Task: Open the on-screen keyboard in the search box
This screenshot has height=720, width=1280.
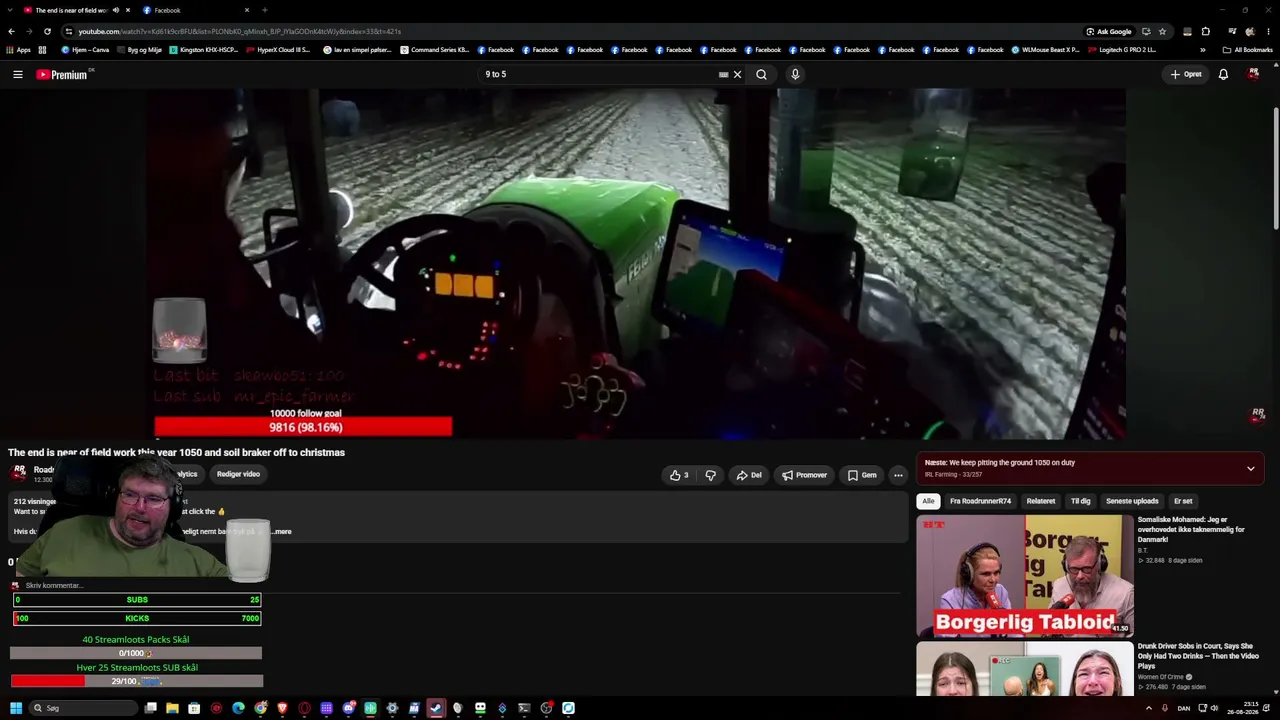Action: point(723,74)
